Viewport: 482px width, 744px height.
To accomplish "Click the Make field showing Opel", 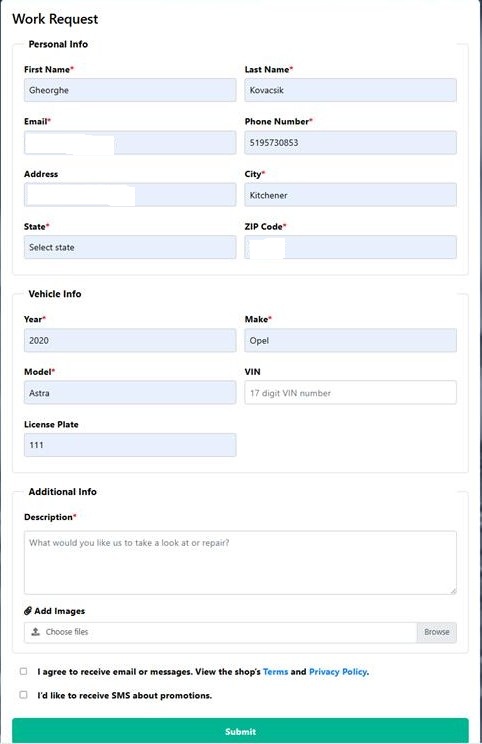I will [x=351, y=340].
